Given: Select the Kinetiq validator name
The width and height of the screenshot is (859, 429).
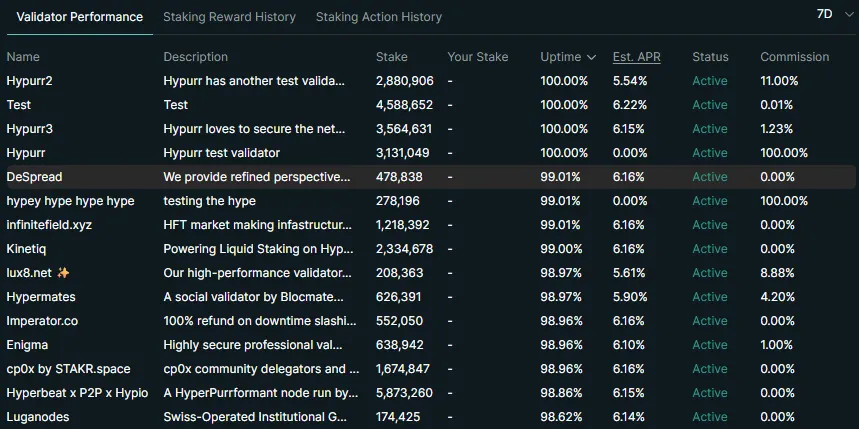Looking at the screenshot, I should click(26, 249).
